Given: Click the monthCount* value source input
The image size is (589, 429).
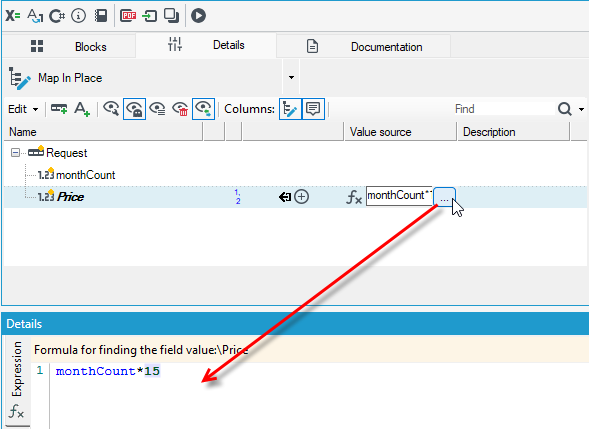Looking at the screenshot, I should tap(399, 196).
